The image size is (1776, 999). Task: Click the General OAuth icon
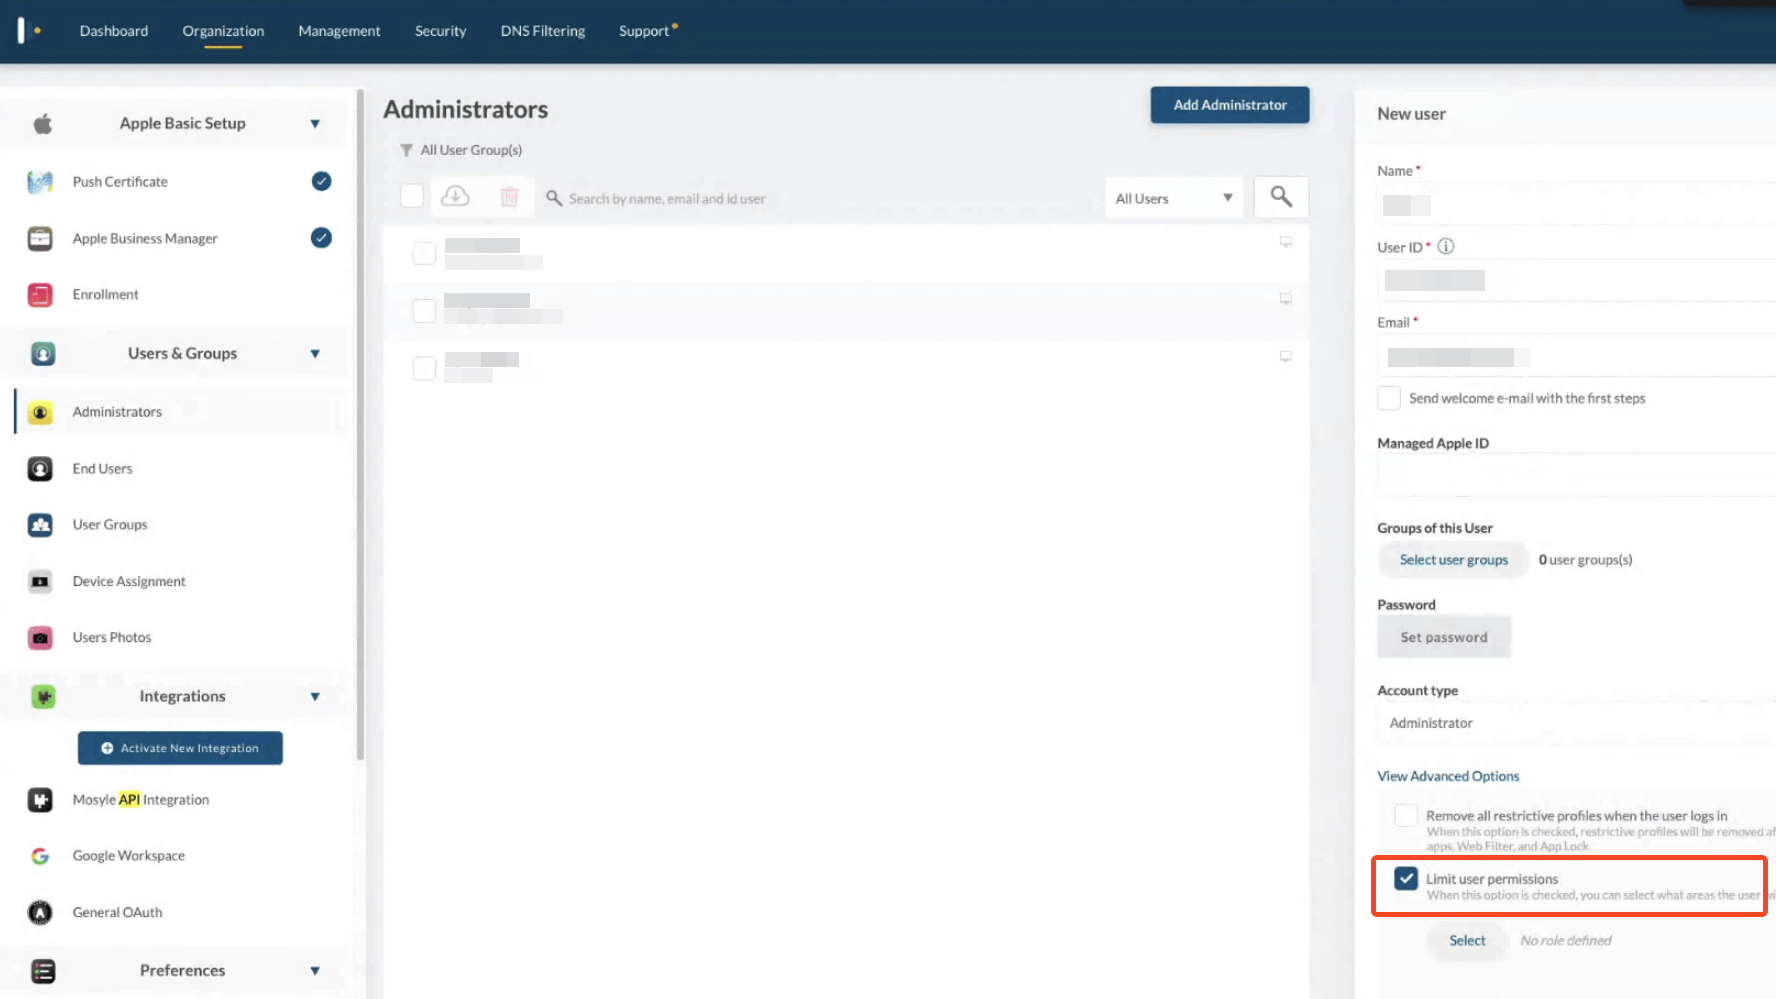tap(40, 913)
